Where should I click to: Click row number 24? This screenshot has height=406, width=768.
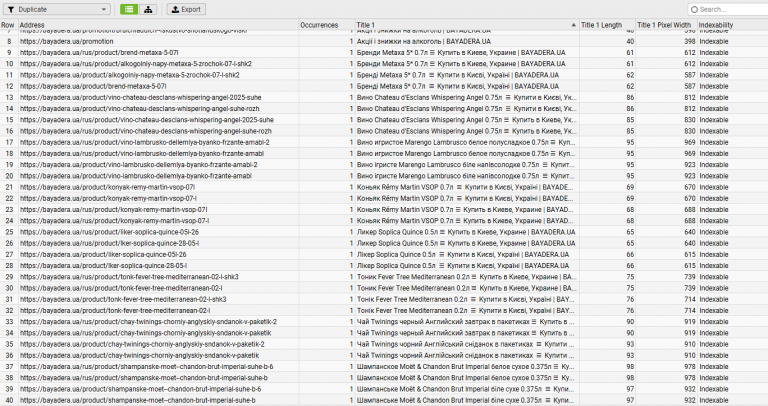(x=9, y=221)
